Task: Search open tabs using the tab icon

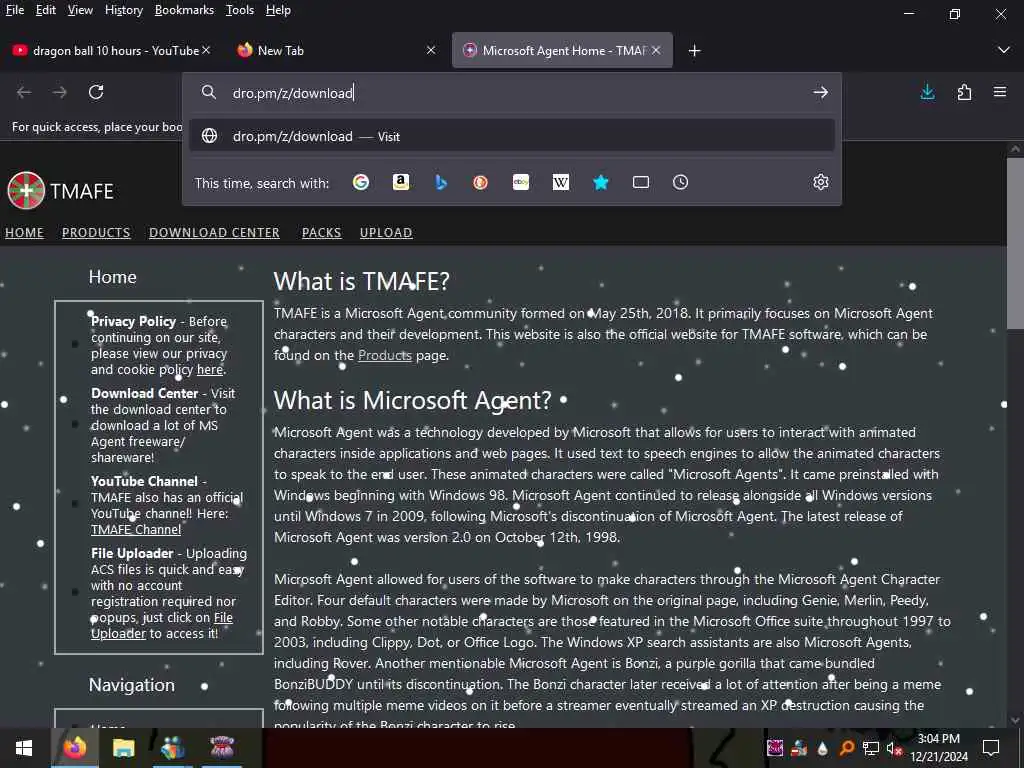Action: [x=641, y=182]
